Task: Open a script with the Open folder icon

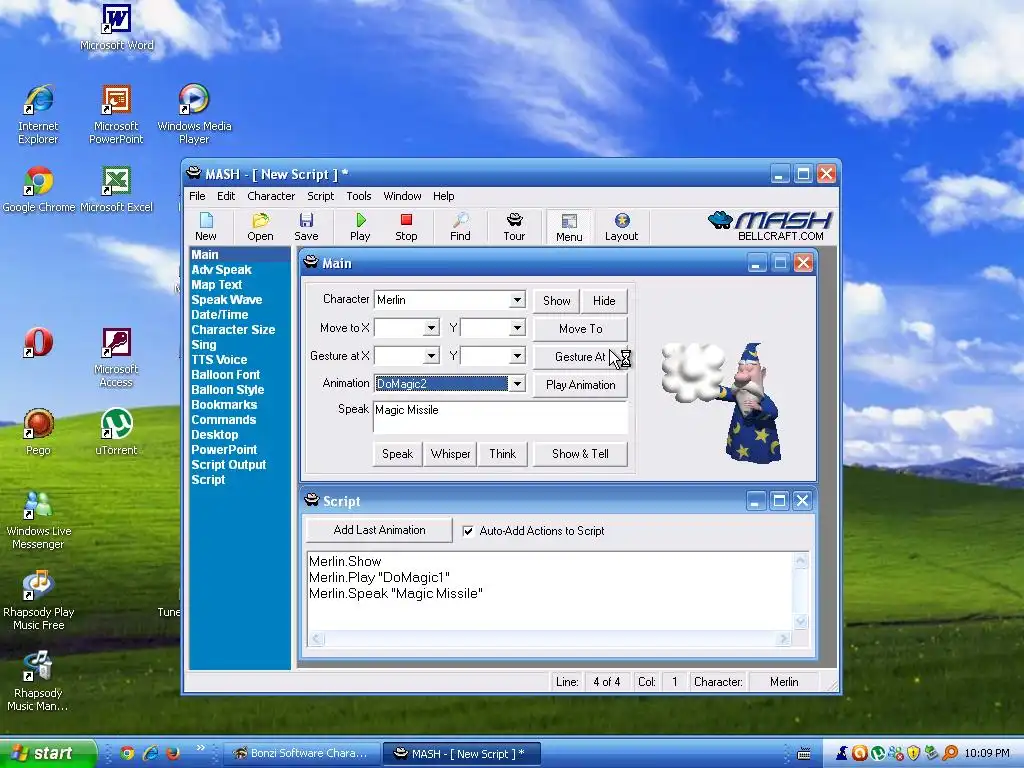Action: (260, 227)
